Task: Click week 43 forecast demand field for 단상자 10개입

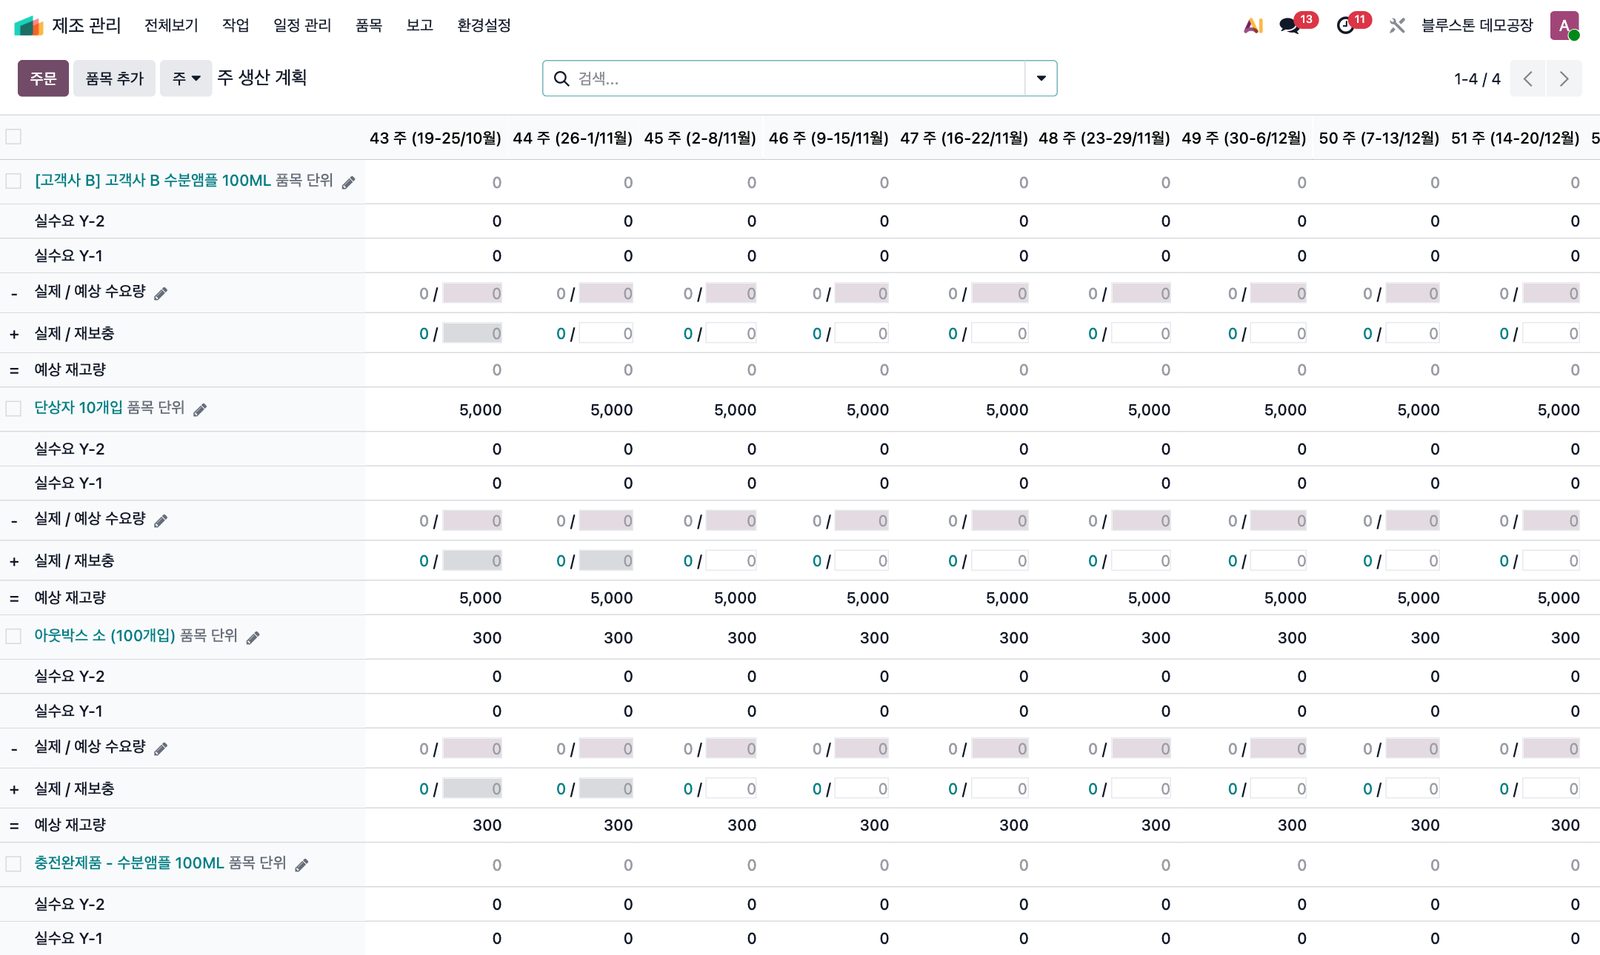Action: (472, 521)
